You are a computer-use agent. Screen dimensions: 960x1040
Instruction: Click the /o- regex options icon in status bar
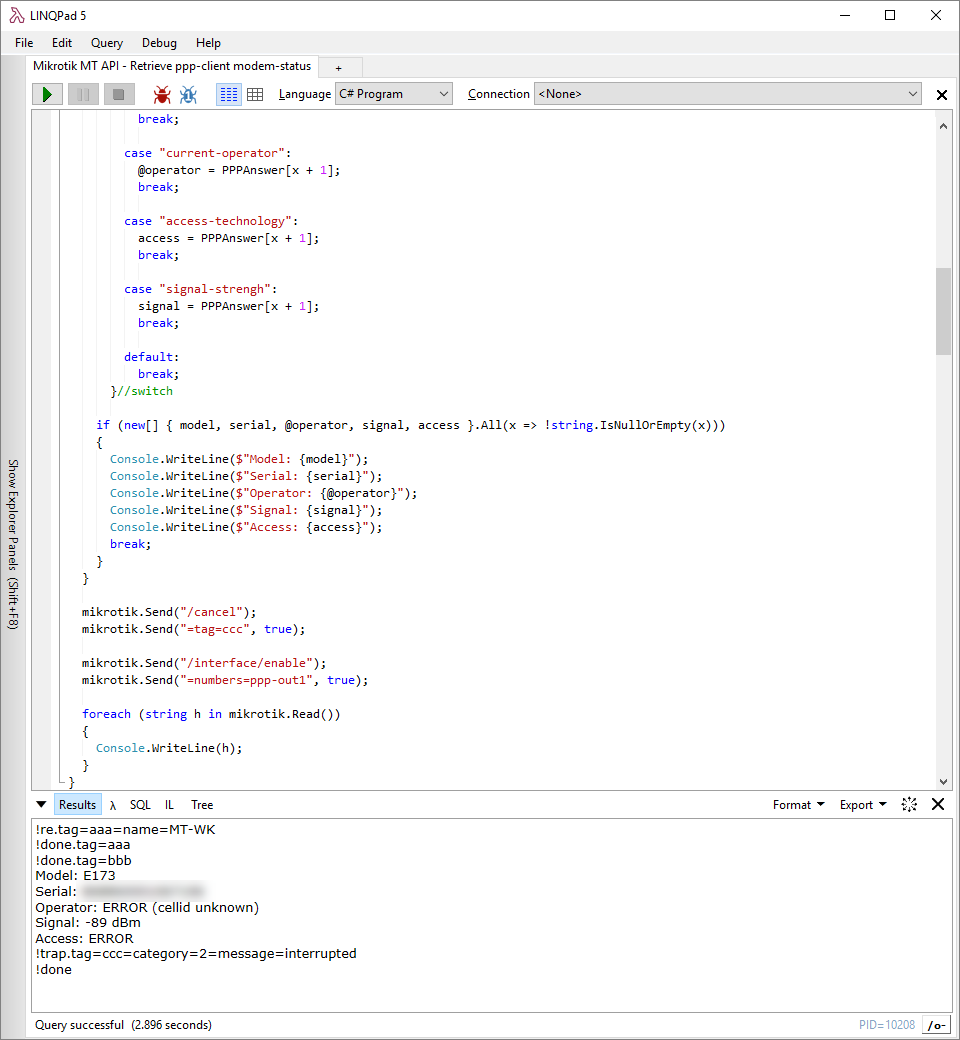click(x=936, y=1024)
